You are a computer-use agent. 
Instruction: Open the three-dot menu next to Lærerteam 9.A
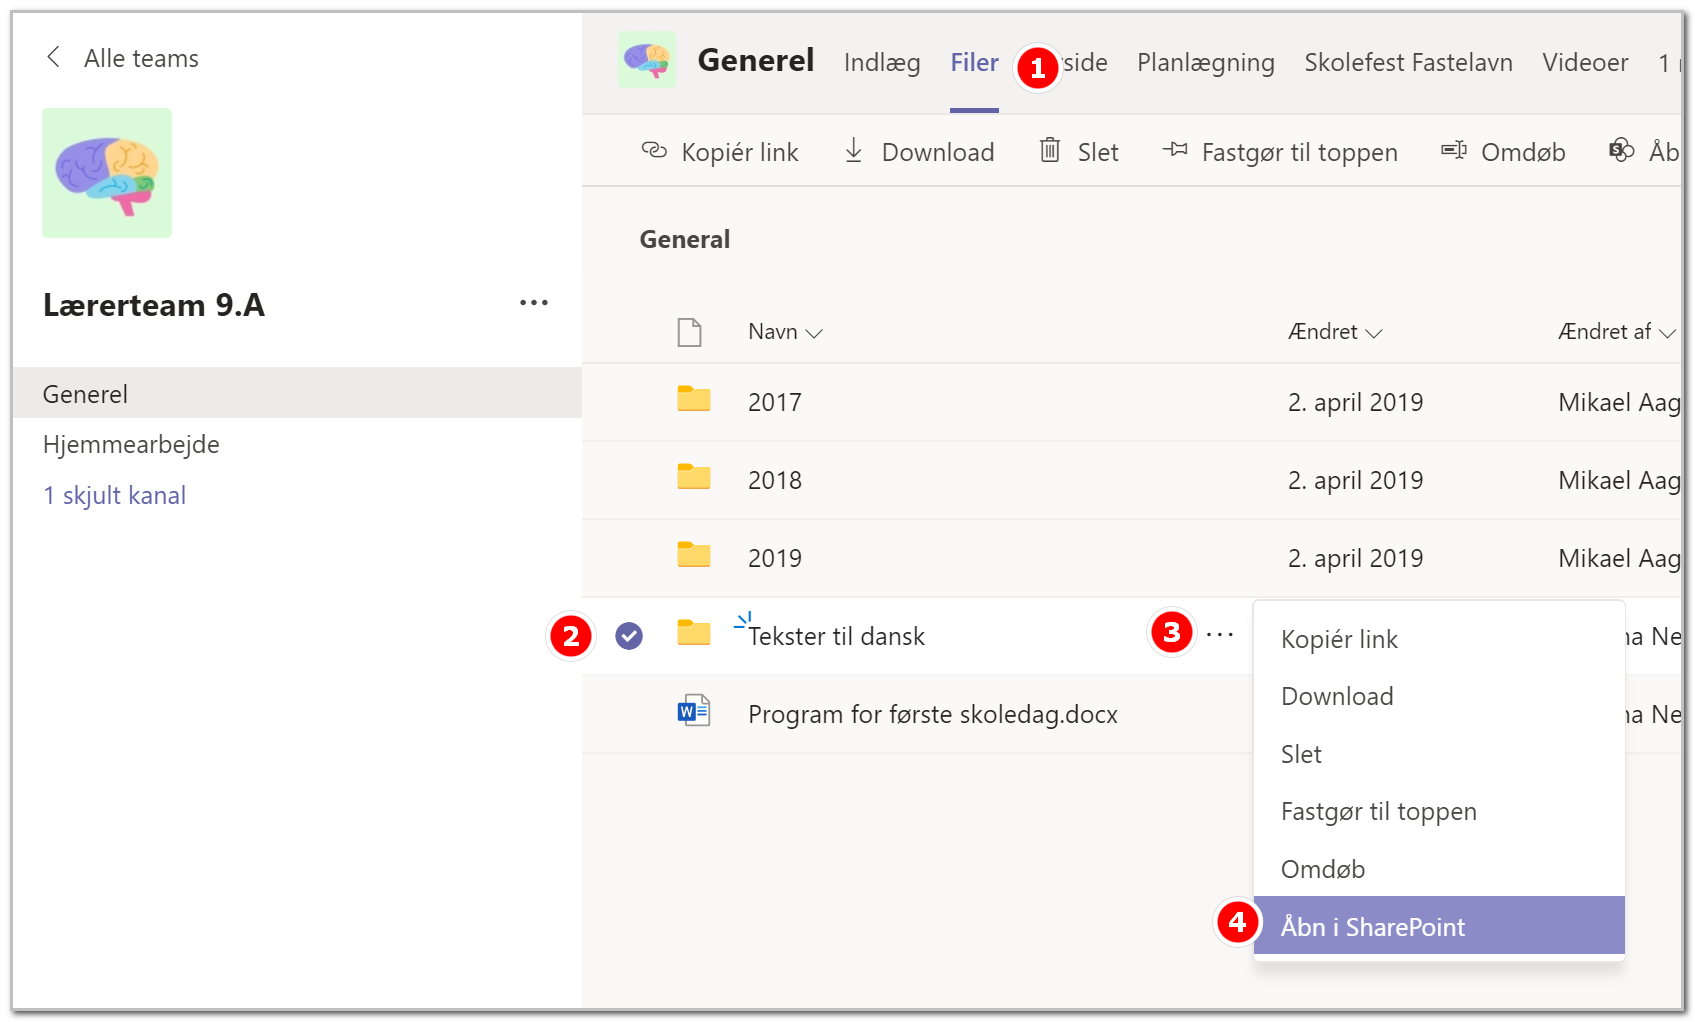534,302
